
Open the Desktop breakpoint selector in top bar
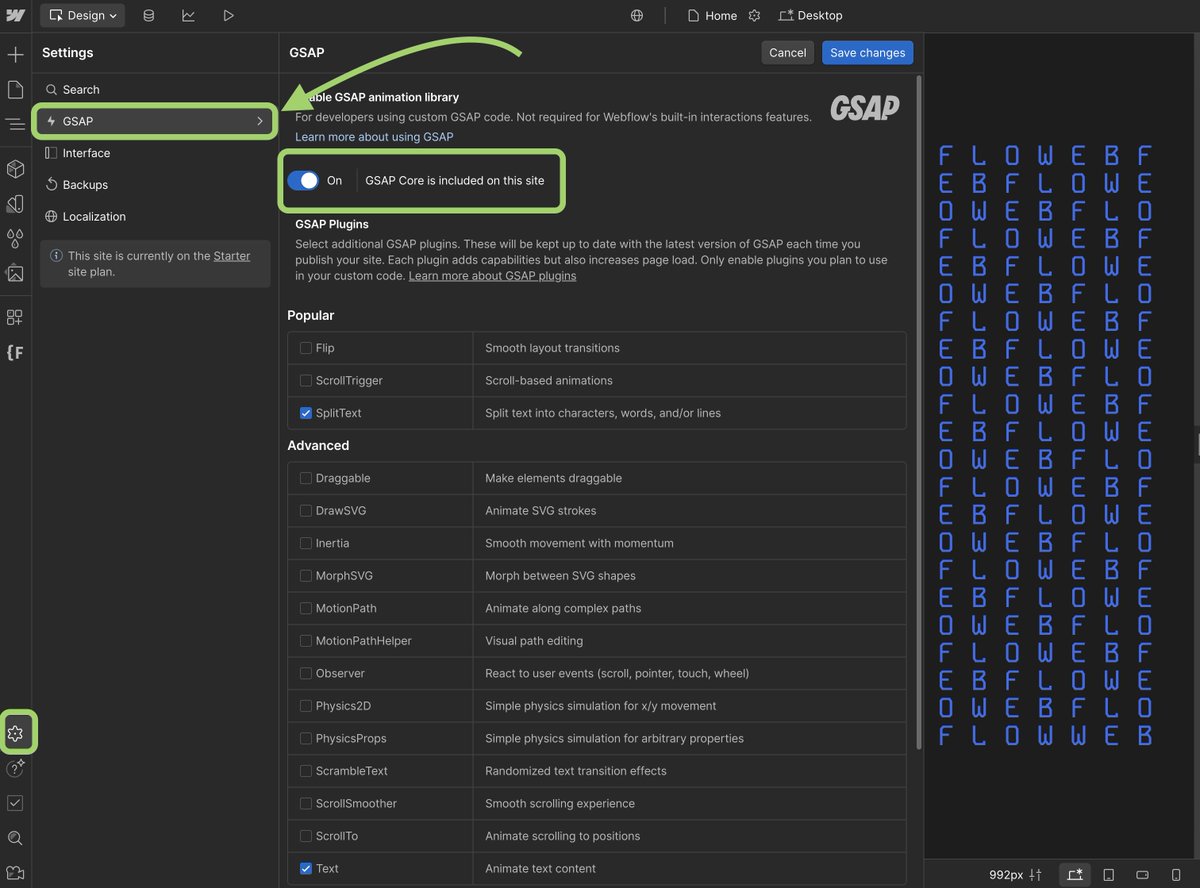811,16
